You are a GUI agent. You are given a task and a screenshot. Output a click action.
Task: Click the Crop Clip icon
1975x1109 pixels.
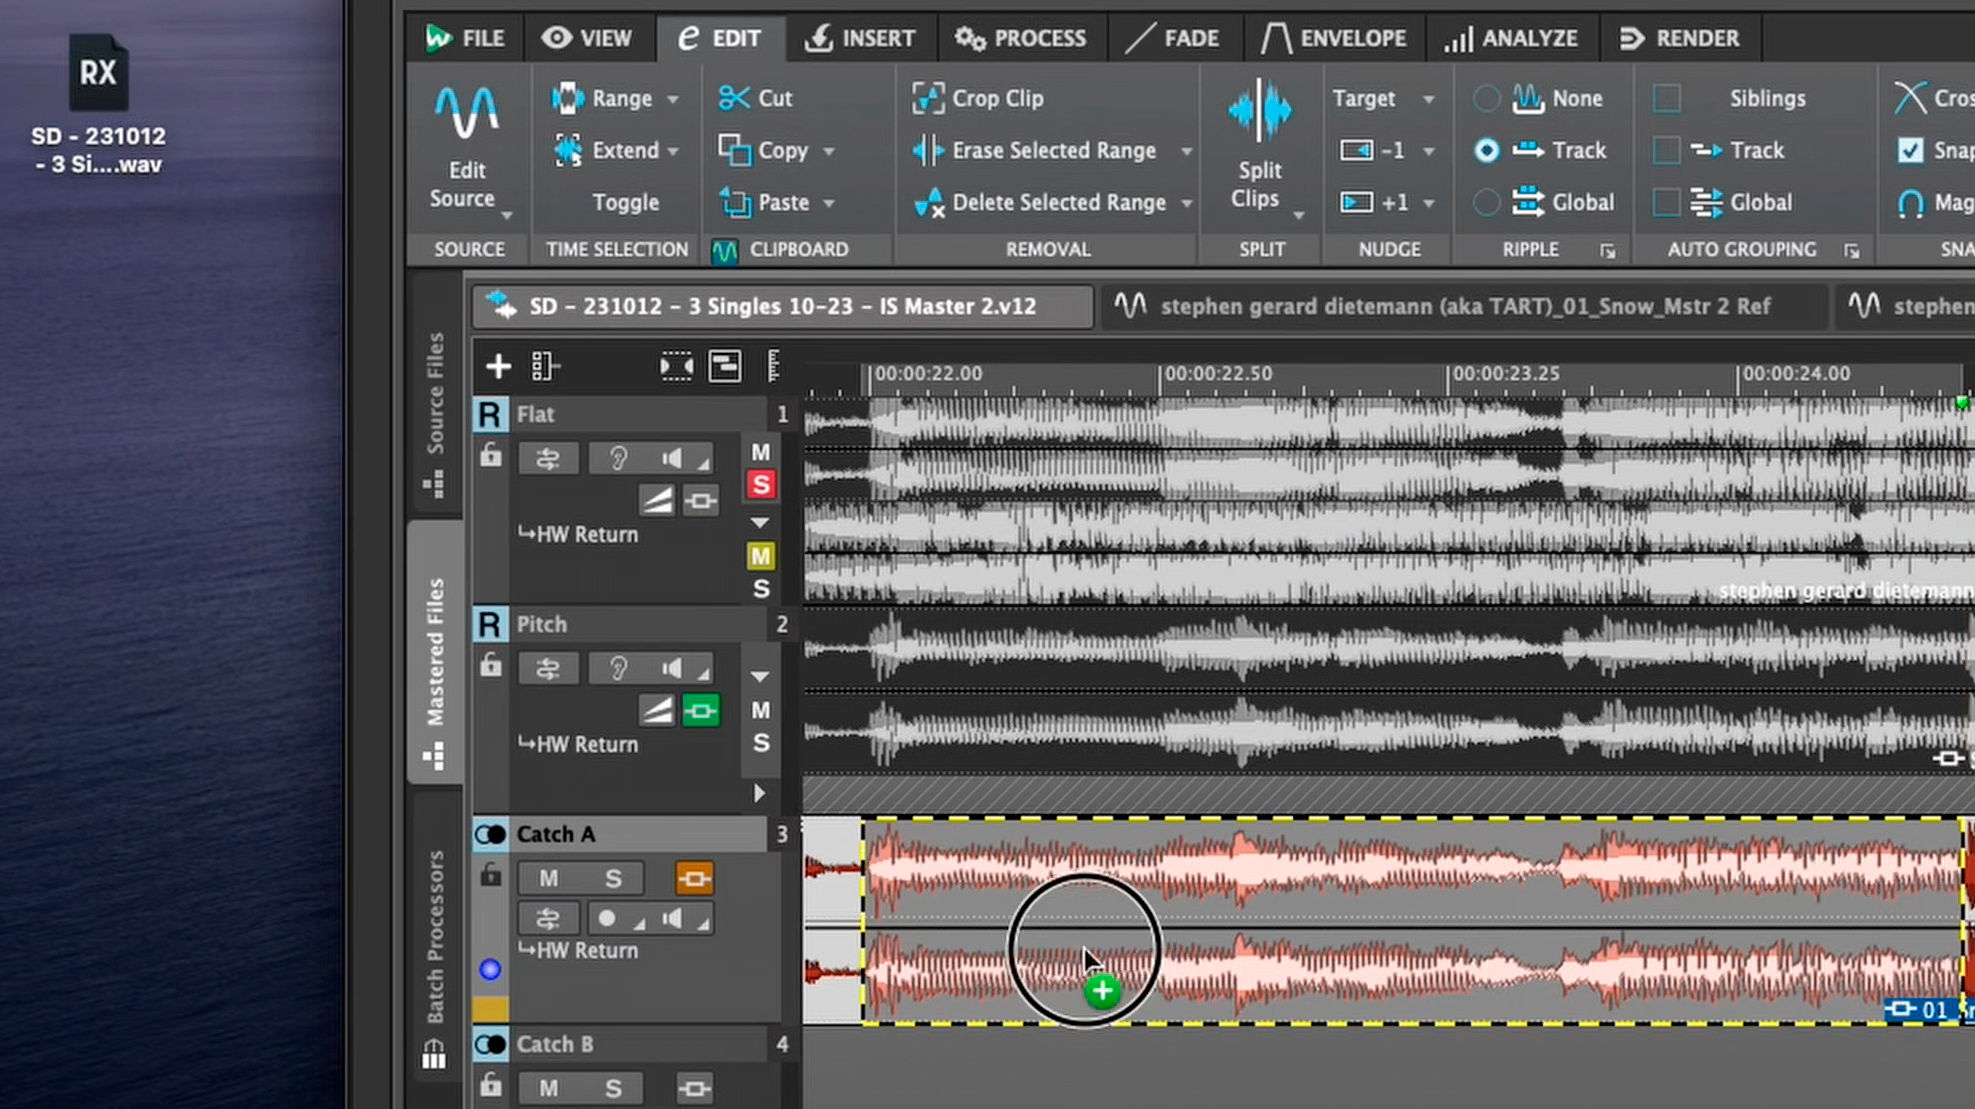click(x=930, y=98)
